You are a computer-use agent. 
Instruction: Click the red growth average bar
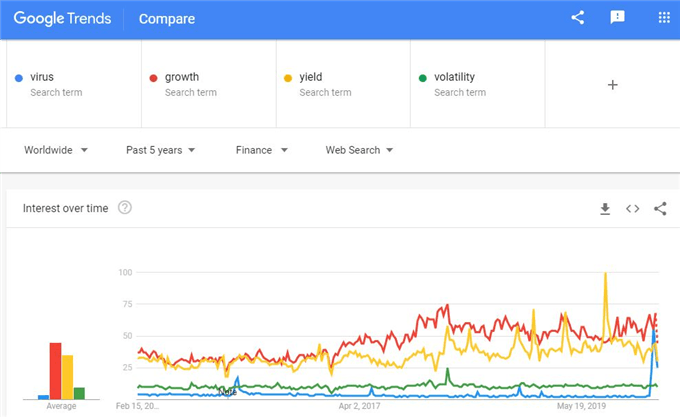tap(56, 371)
